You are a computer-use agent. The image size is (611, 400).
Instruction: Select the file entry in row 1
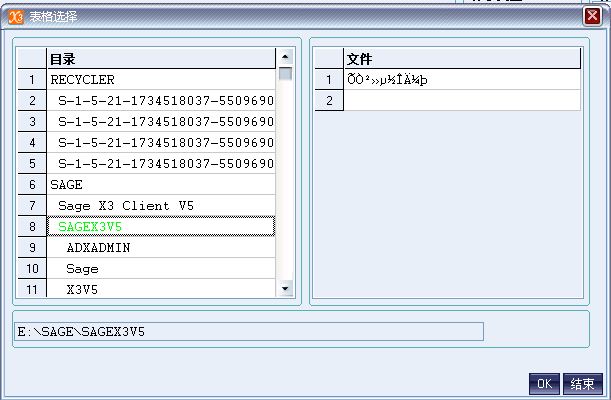[461, 80]
